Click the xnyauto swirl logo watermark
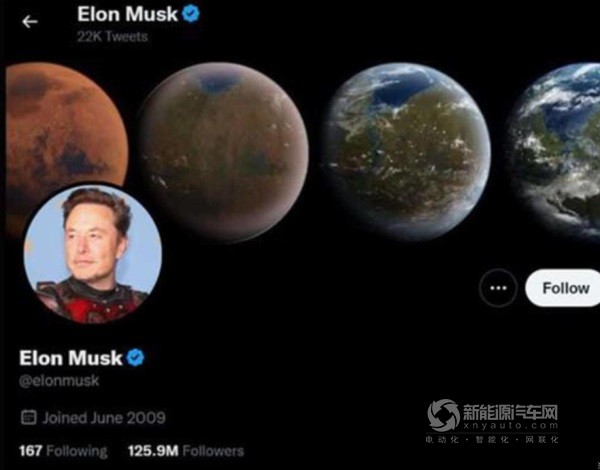Screen dimensions: 600x470 point(443,416)
